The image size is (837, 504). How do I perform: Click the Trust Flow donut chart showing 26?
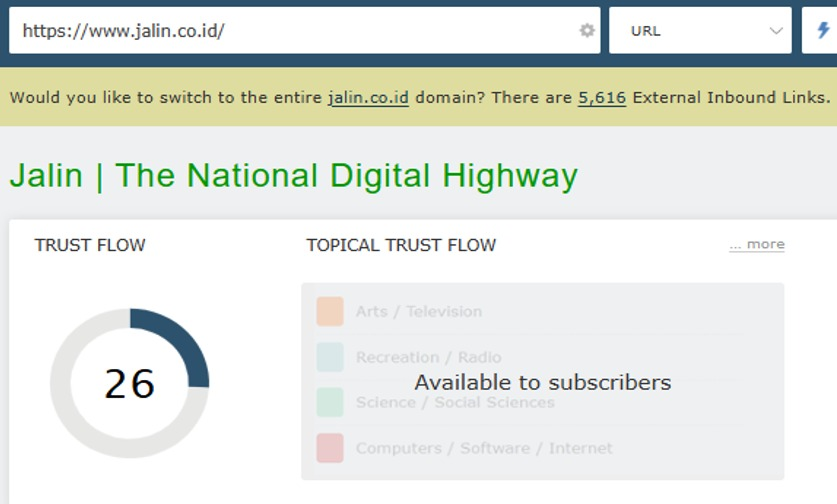pyautogui.click(x=130, y=383)
